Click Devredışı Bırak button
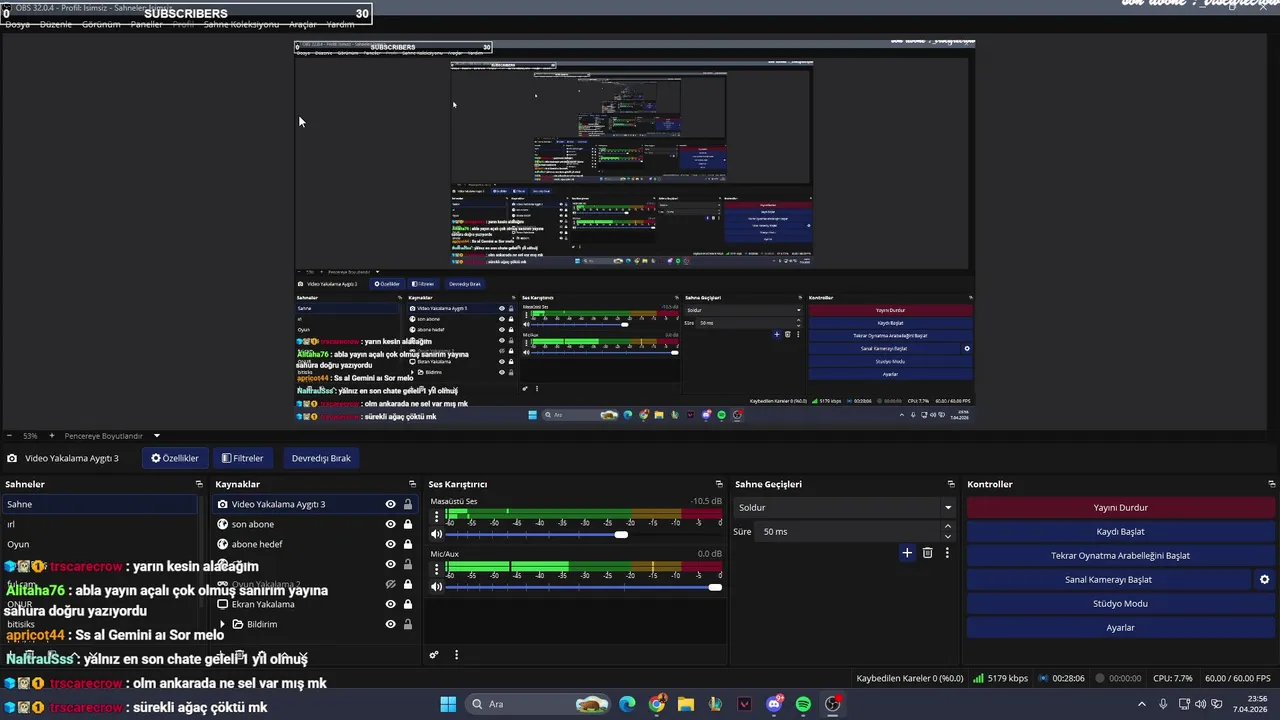 [321, 458]
